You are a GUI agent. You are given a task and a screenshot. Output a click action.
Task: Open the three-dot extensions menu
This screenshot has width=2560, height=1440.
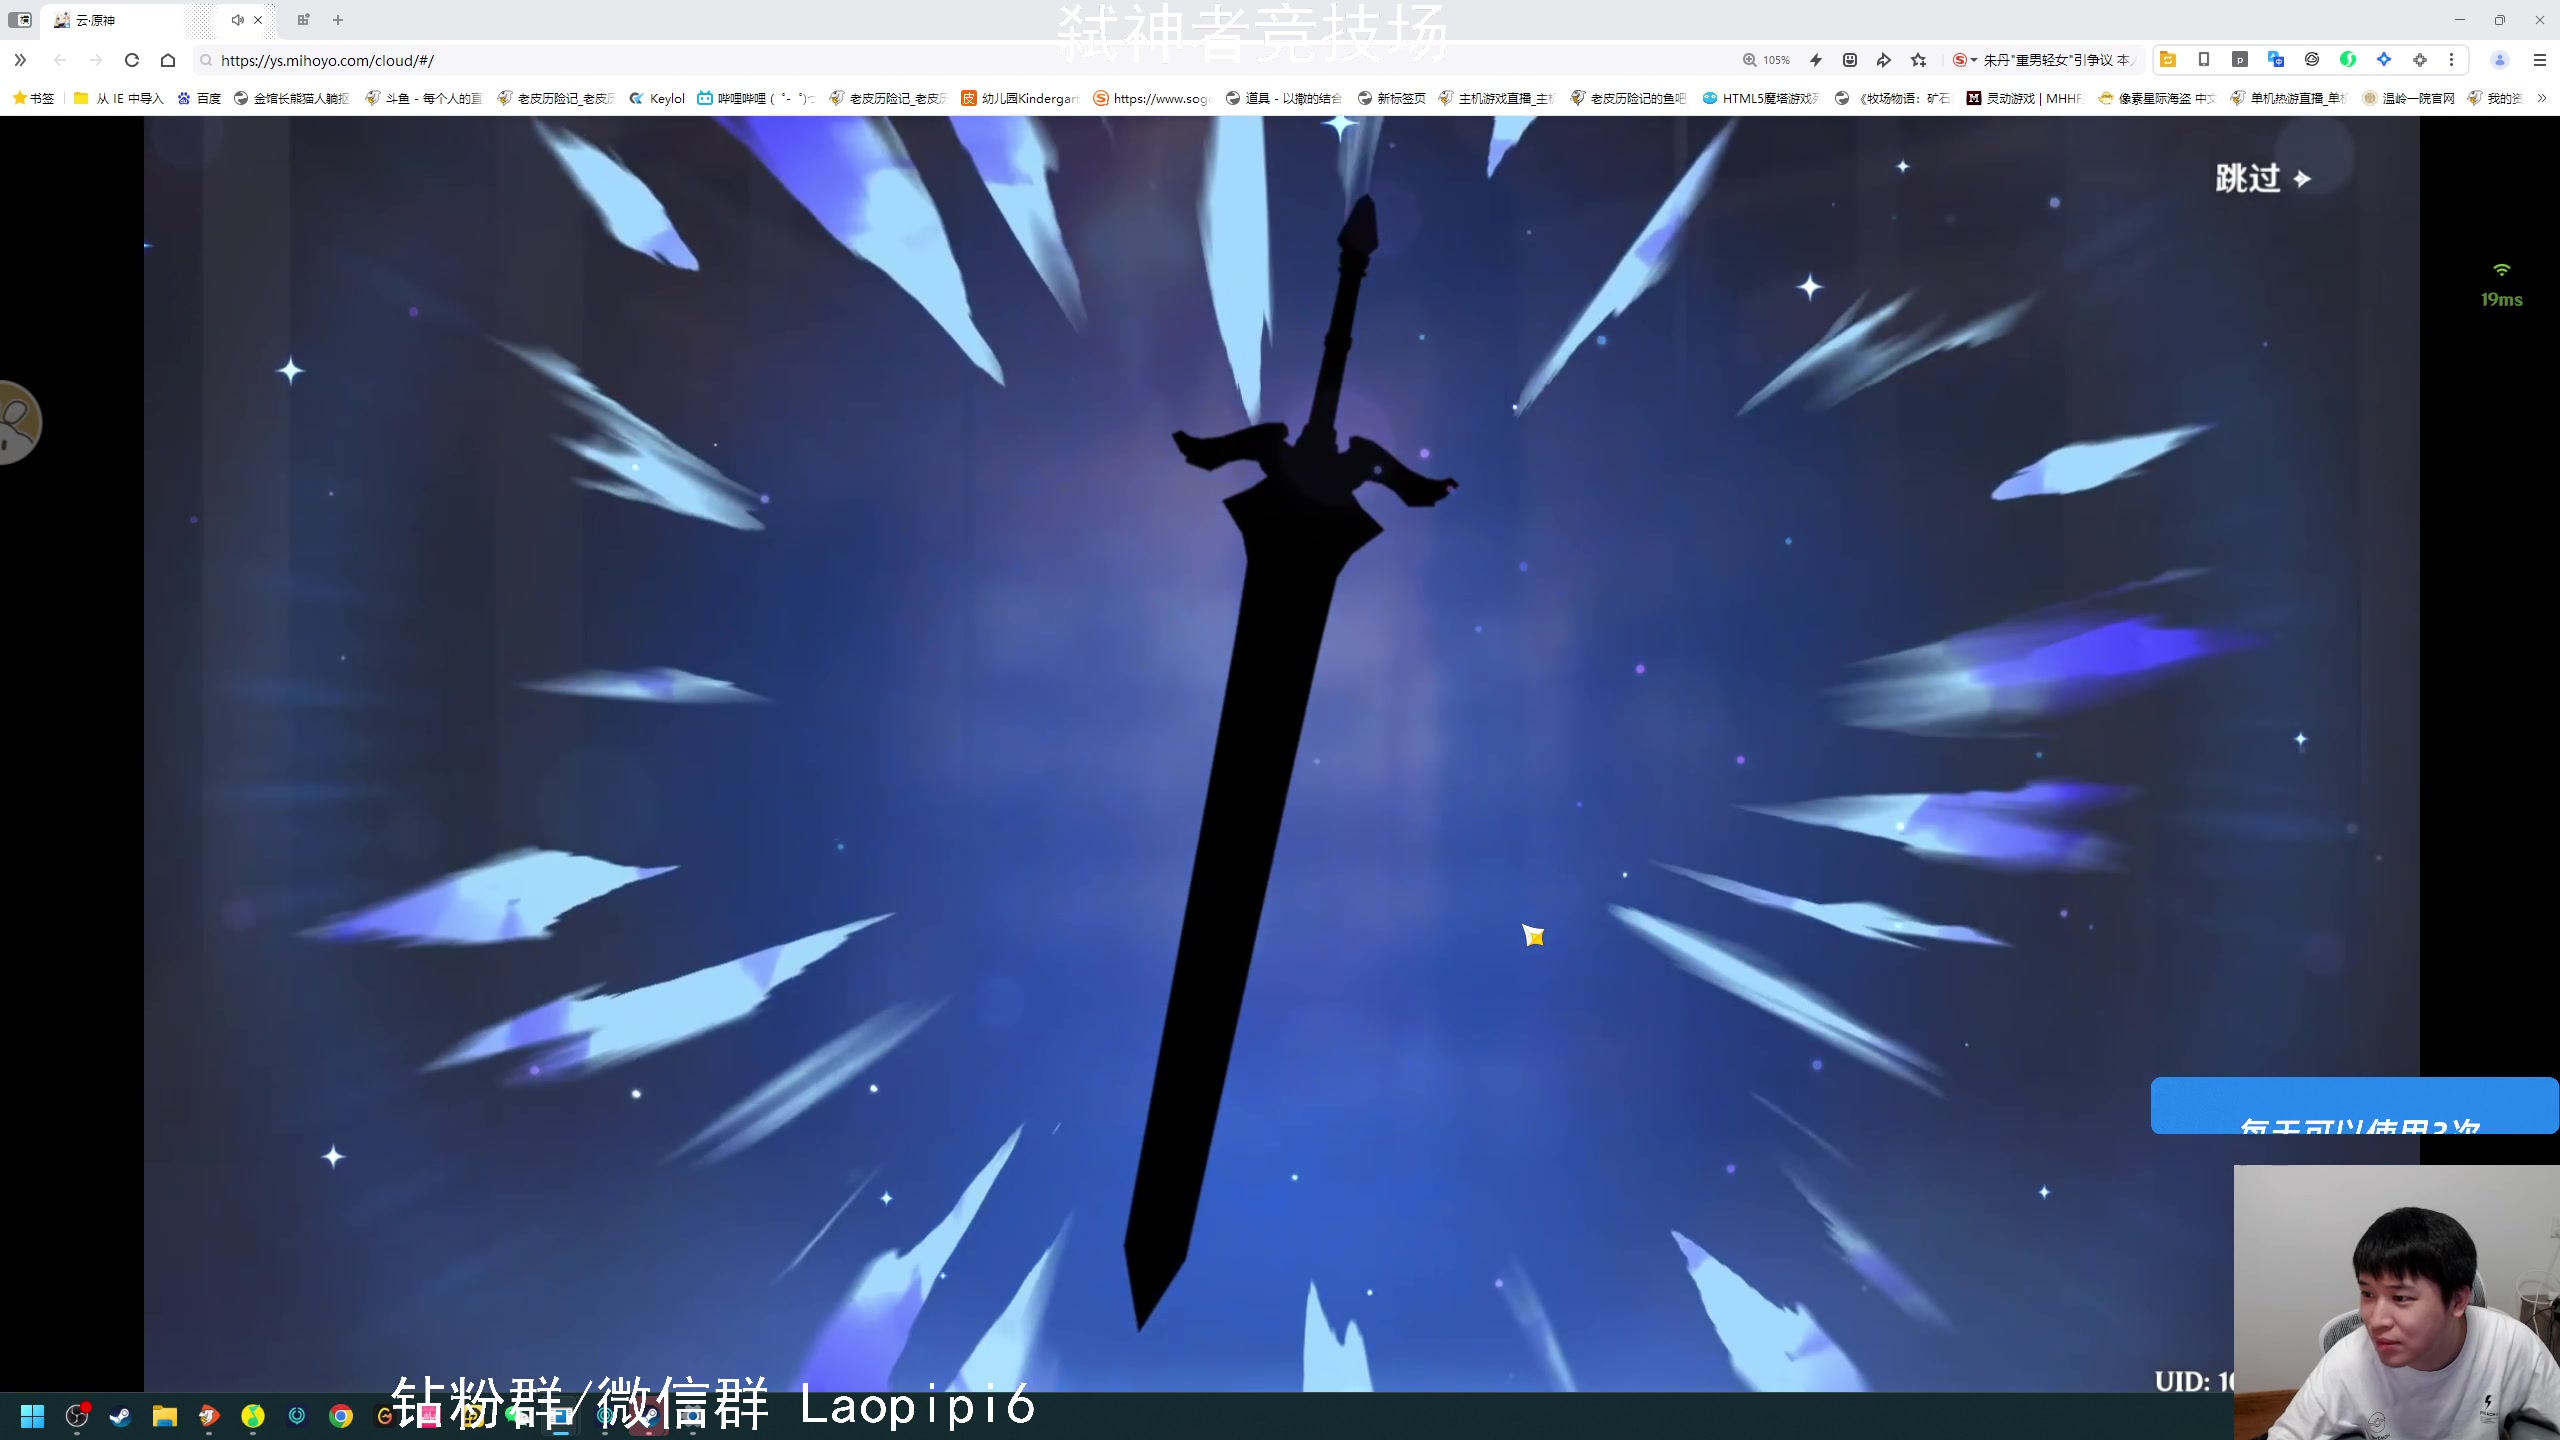2451,60
